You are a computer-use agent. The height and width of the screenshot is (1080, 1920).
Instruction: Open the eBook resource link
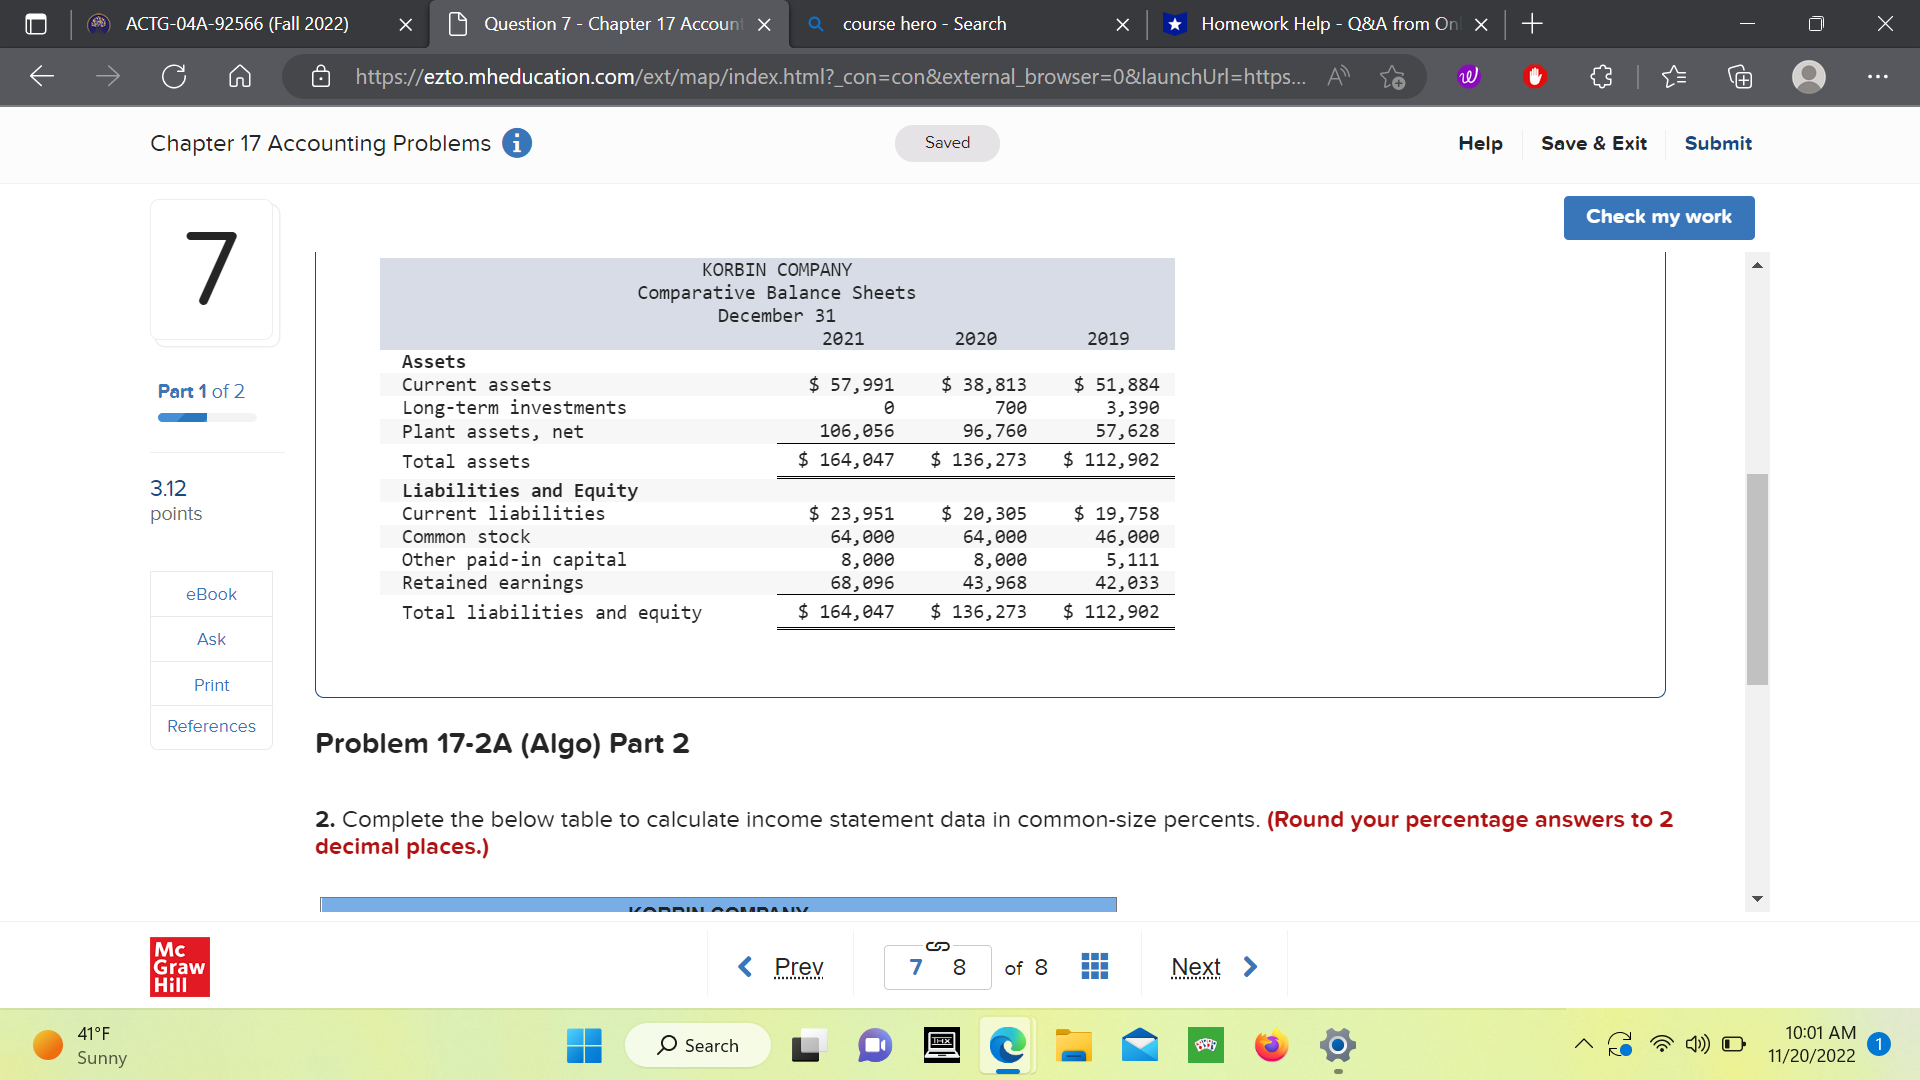pyautogui.click(x=211, y=594)
